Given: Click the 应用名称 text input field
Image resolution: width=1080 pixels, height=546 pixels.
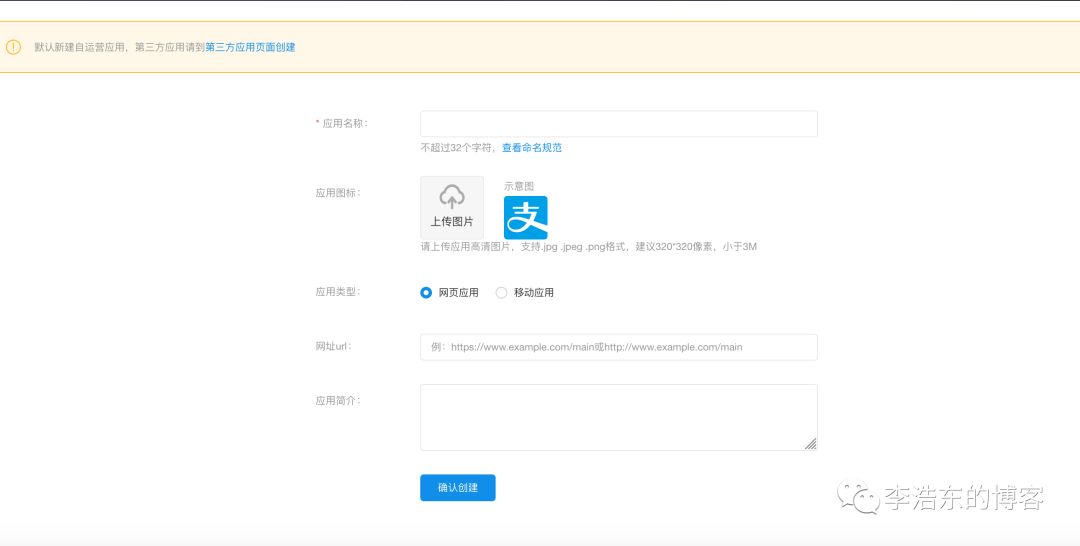Looking at the screenshot, I should click(619, 124).
